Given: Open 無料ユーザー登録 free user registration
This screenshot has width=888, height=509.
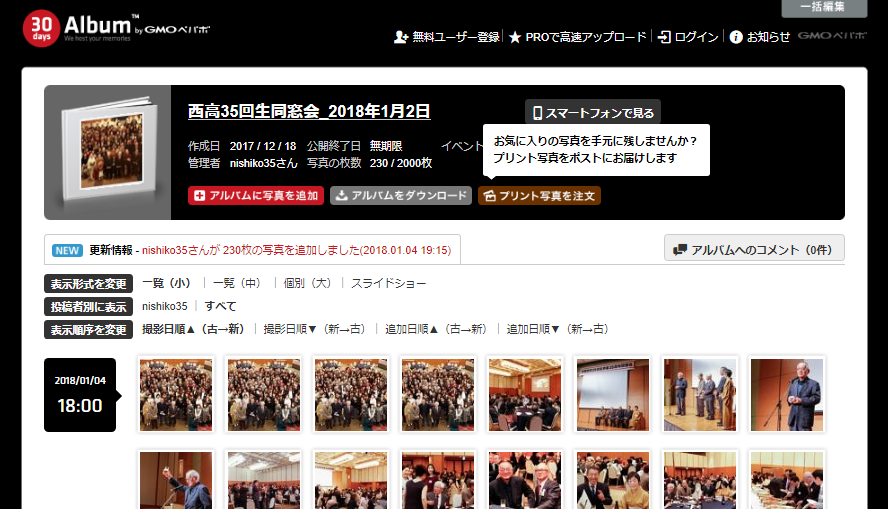Looking at the screenshot, I should coord(447,37).
